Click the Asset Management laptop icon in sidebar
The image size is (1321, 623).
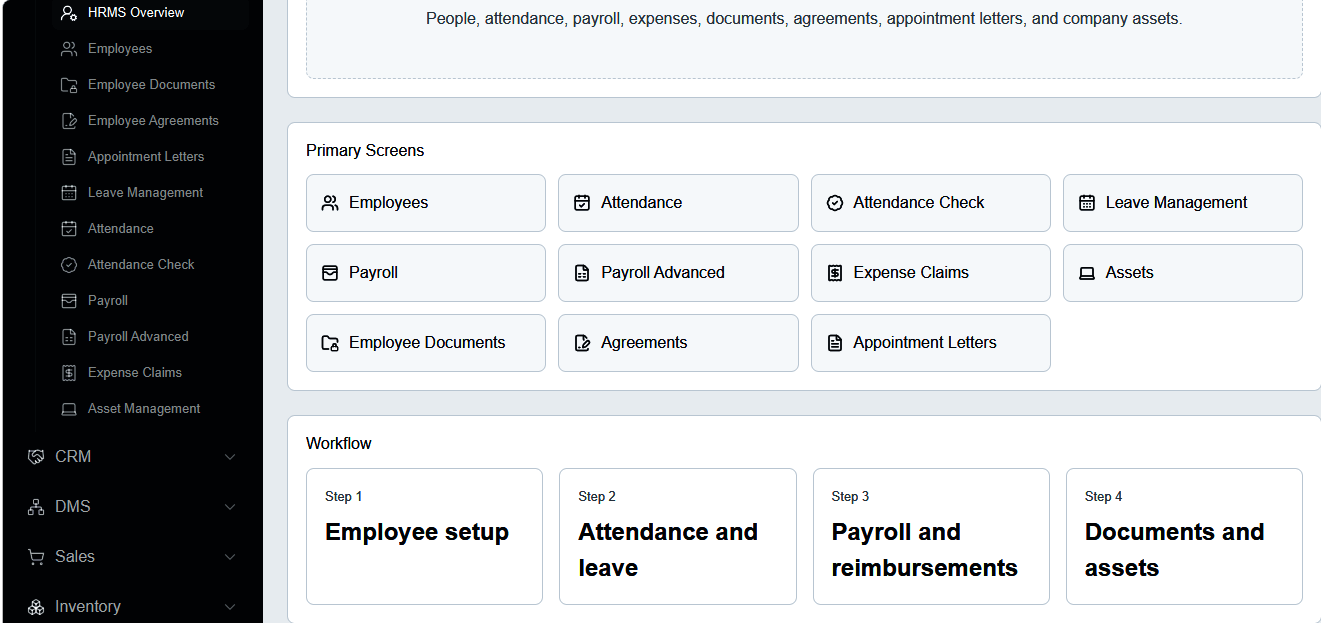69,409
